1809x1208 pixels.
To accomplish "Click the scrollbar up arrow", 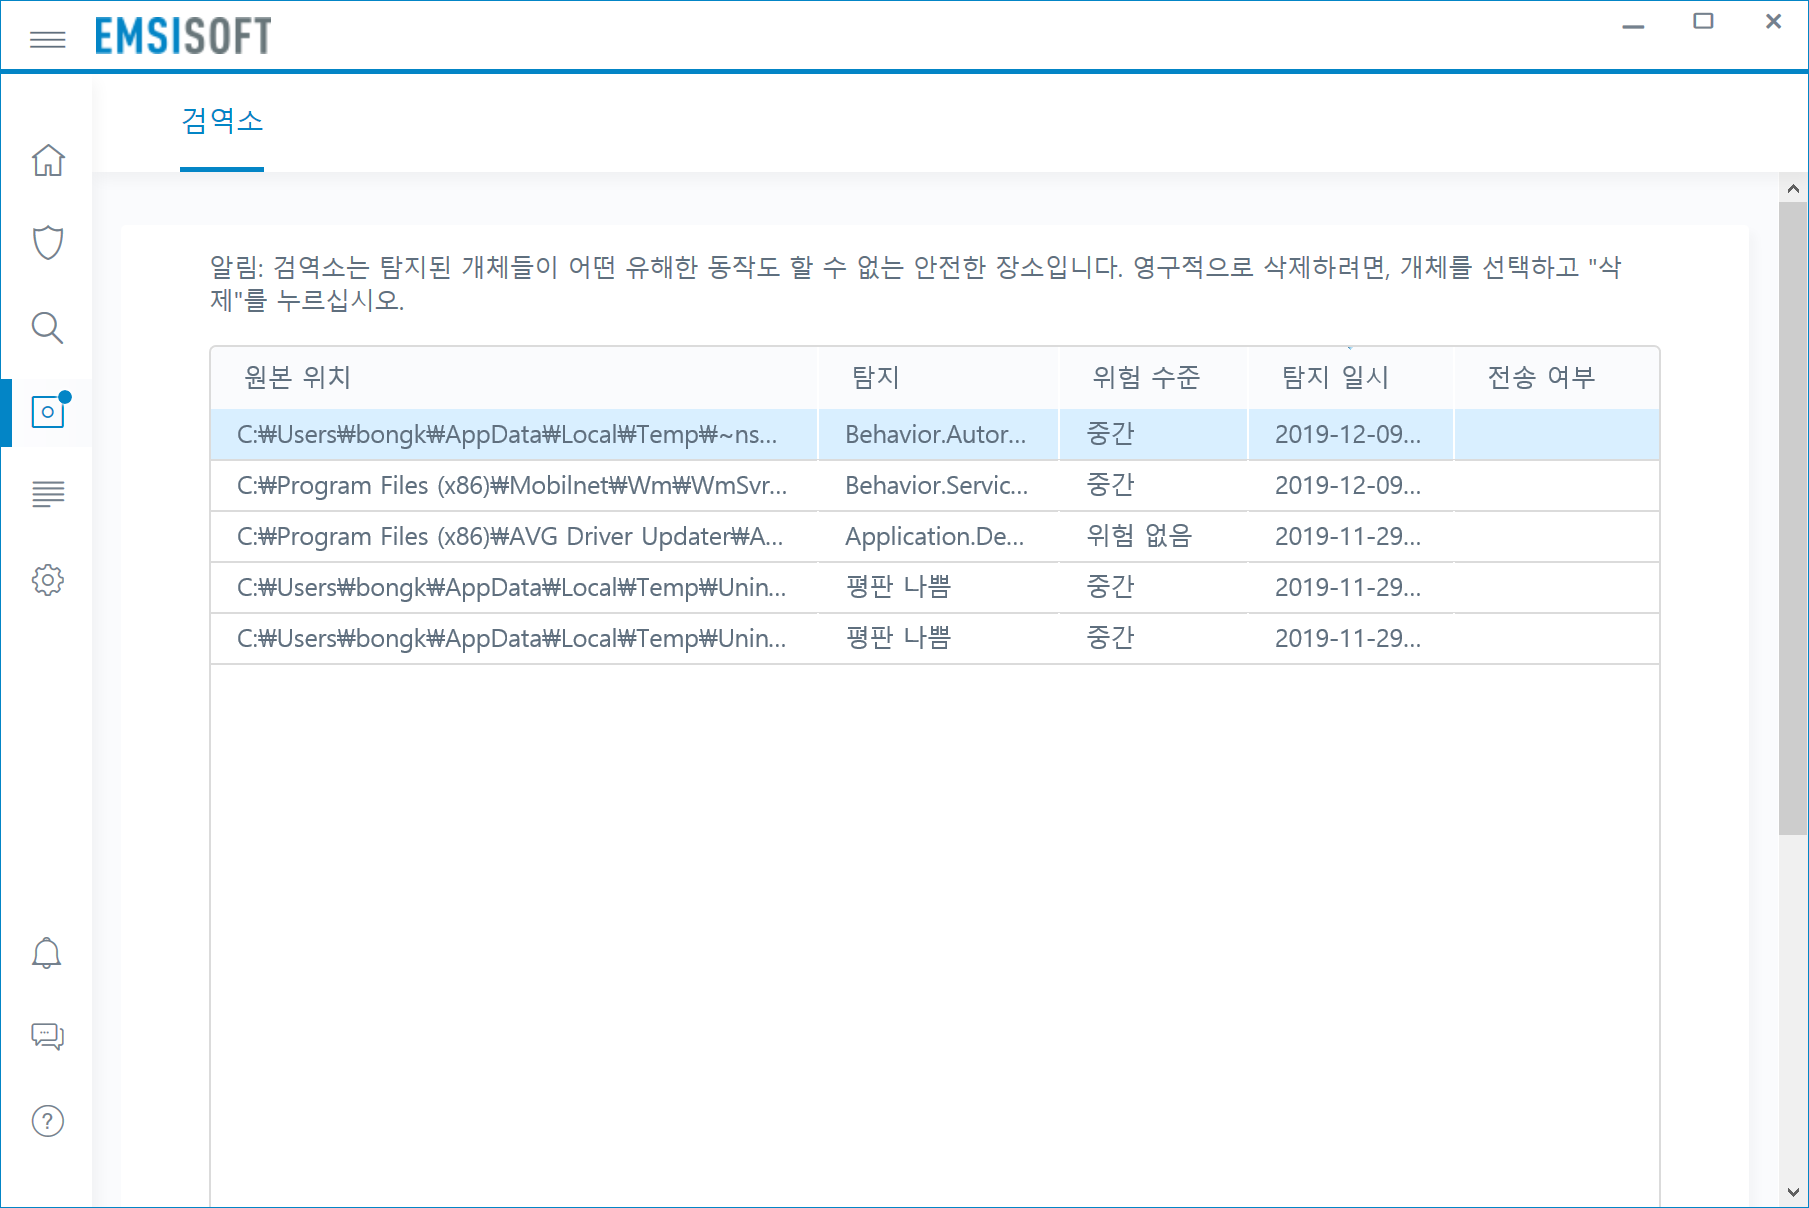I will (1793, 188).
